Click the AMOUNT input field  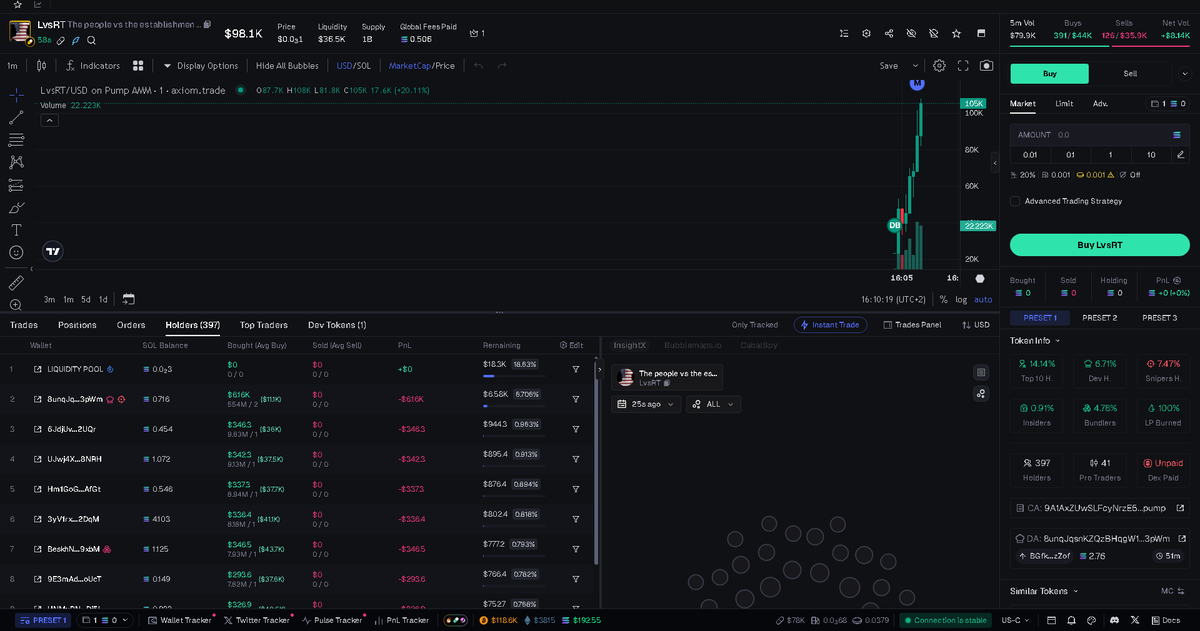tap(1099, 134)
